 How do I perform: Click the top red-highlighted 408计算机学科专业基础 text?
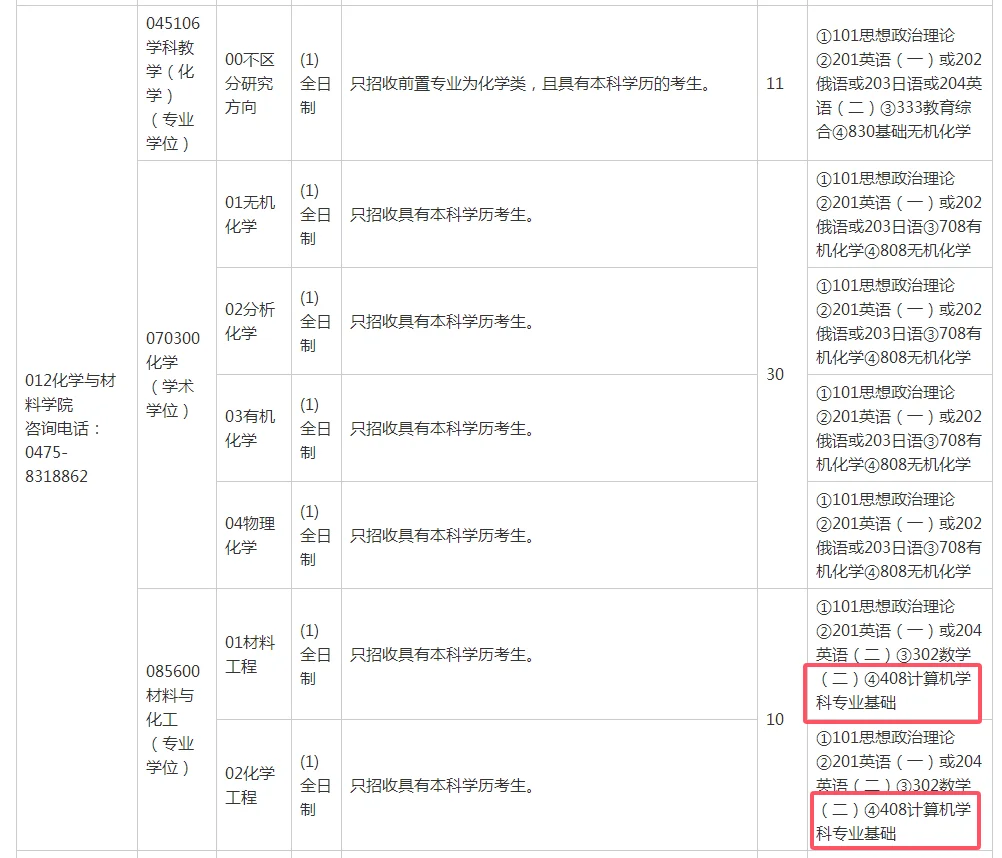click(893, 695)
